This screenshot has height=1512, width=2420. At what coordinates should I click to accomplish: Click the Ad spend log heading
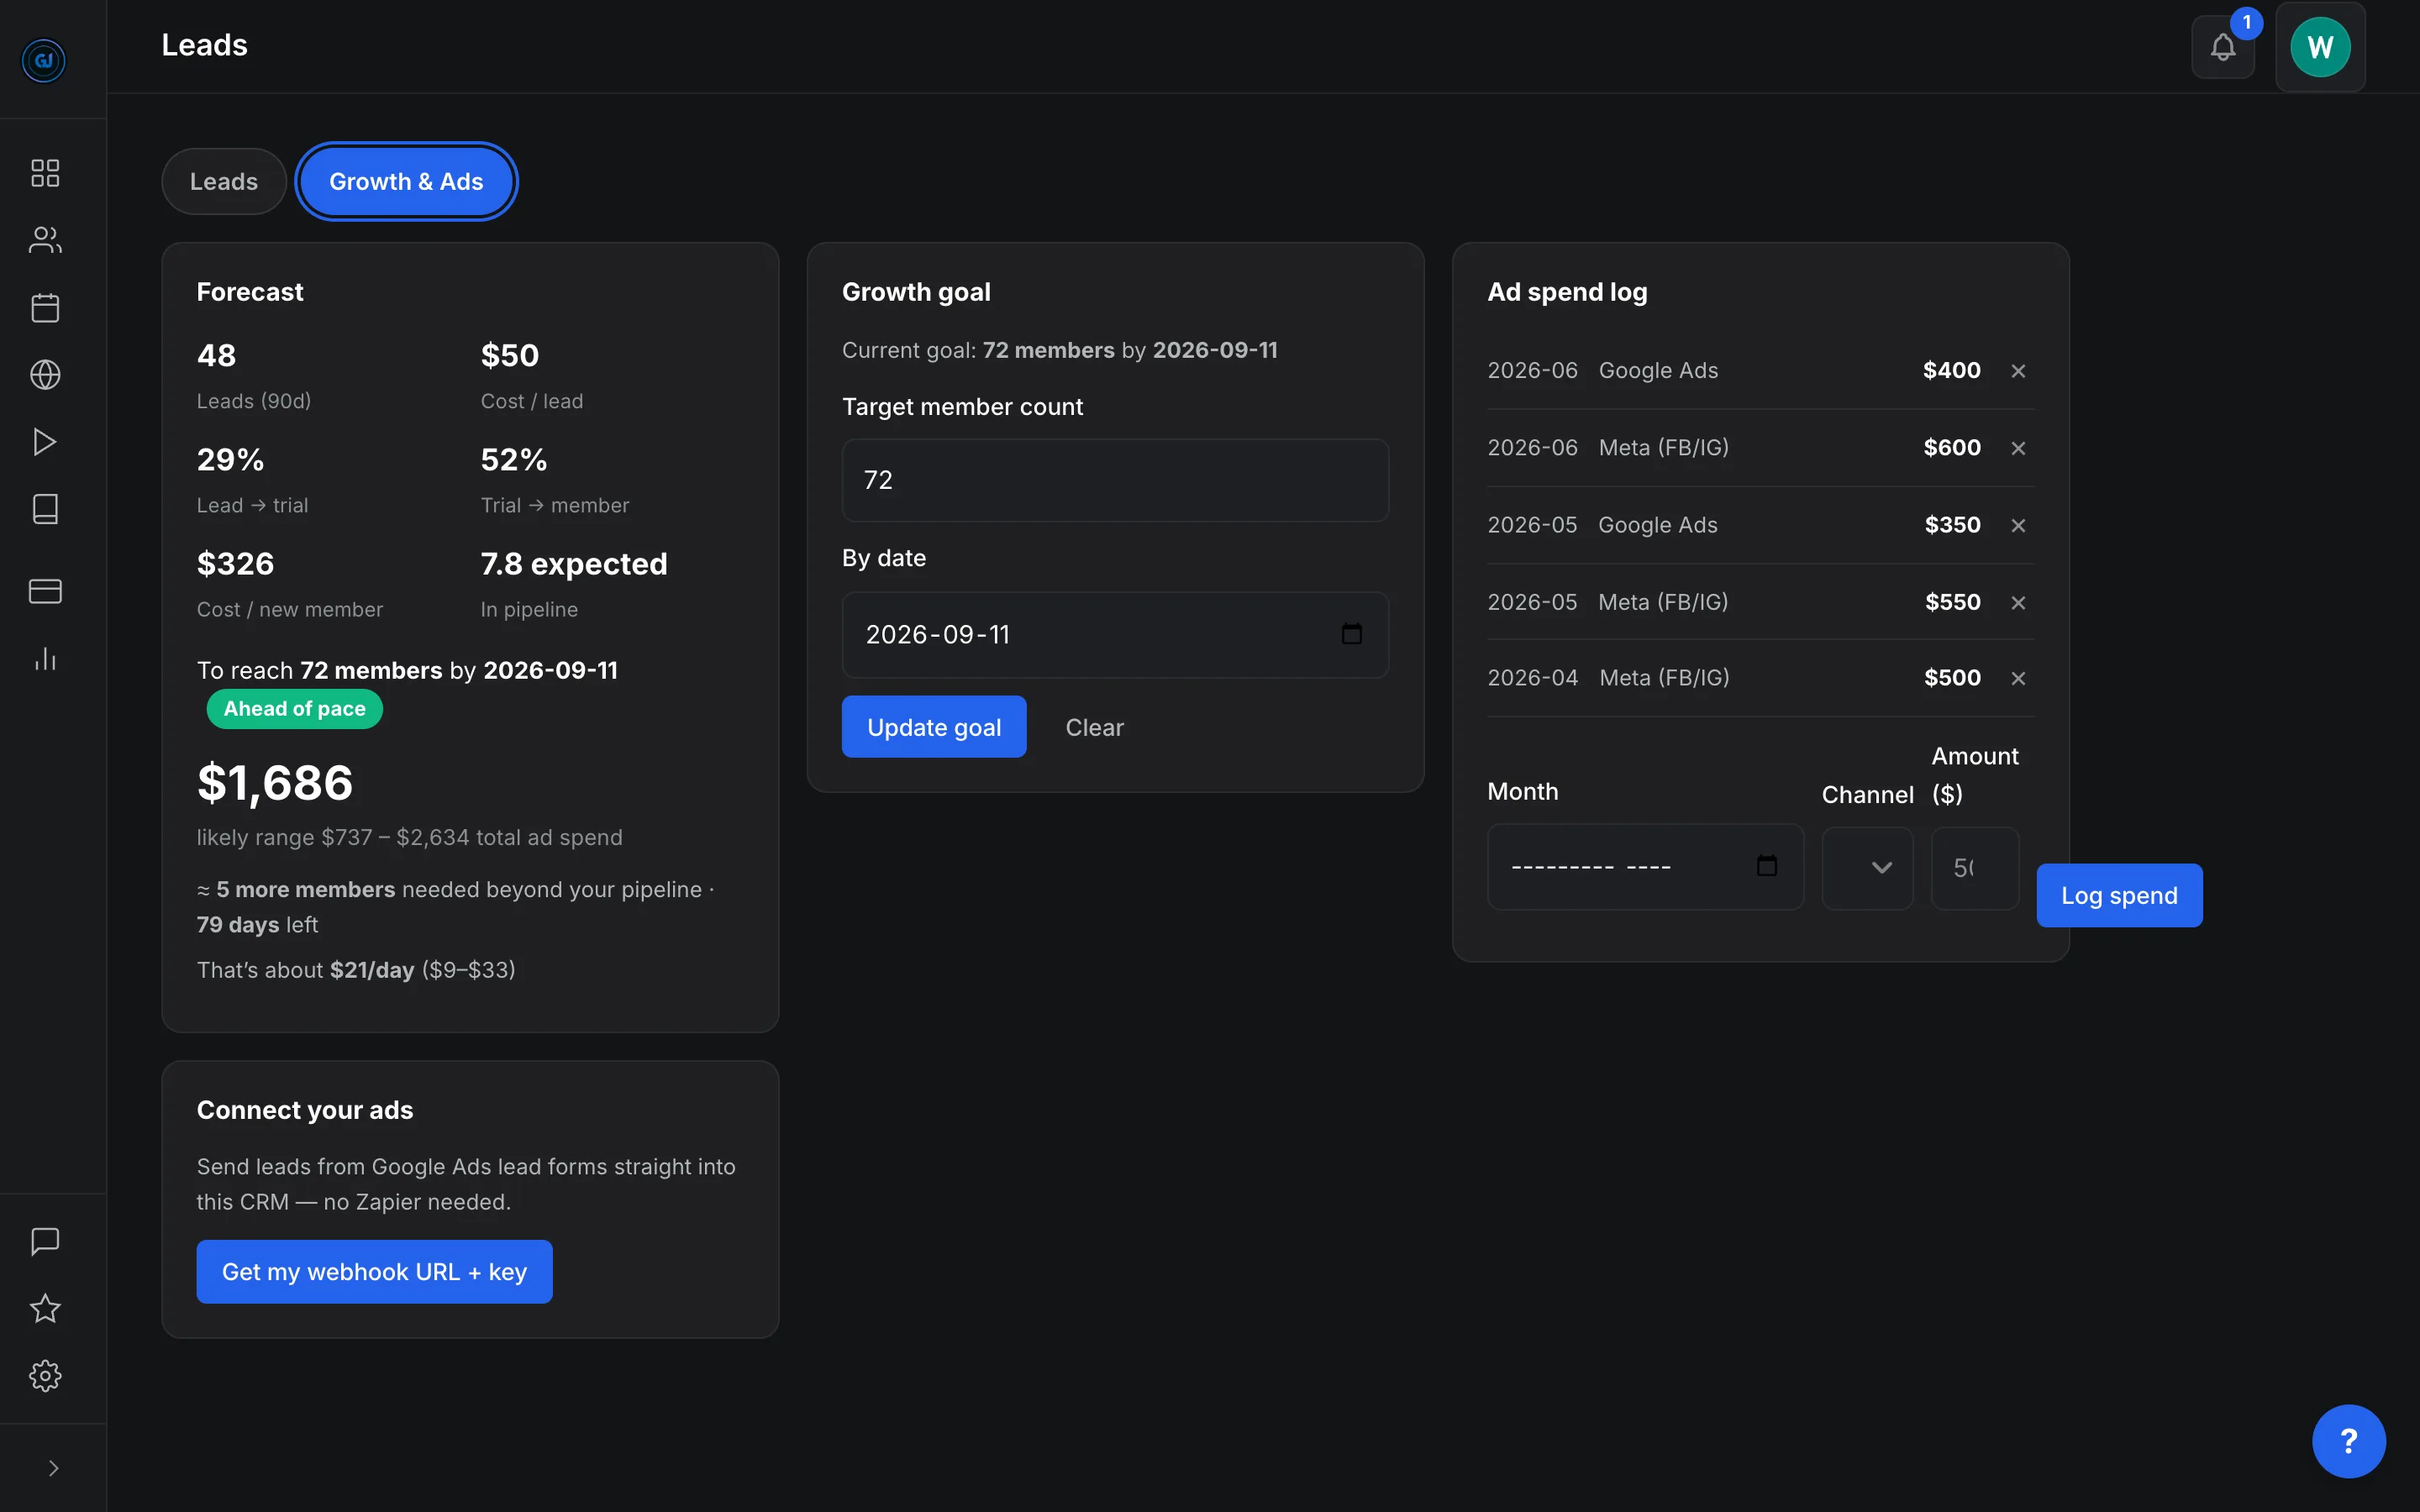(x=1567, y=292)
